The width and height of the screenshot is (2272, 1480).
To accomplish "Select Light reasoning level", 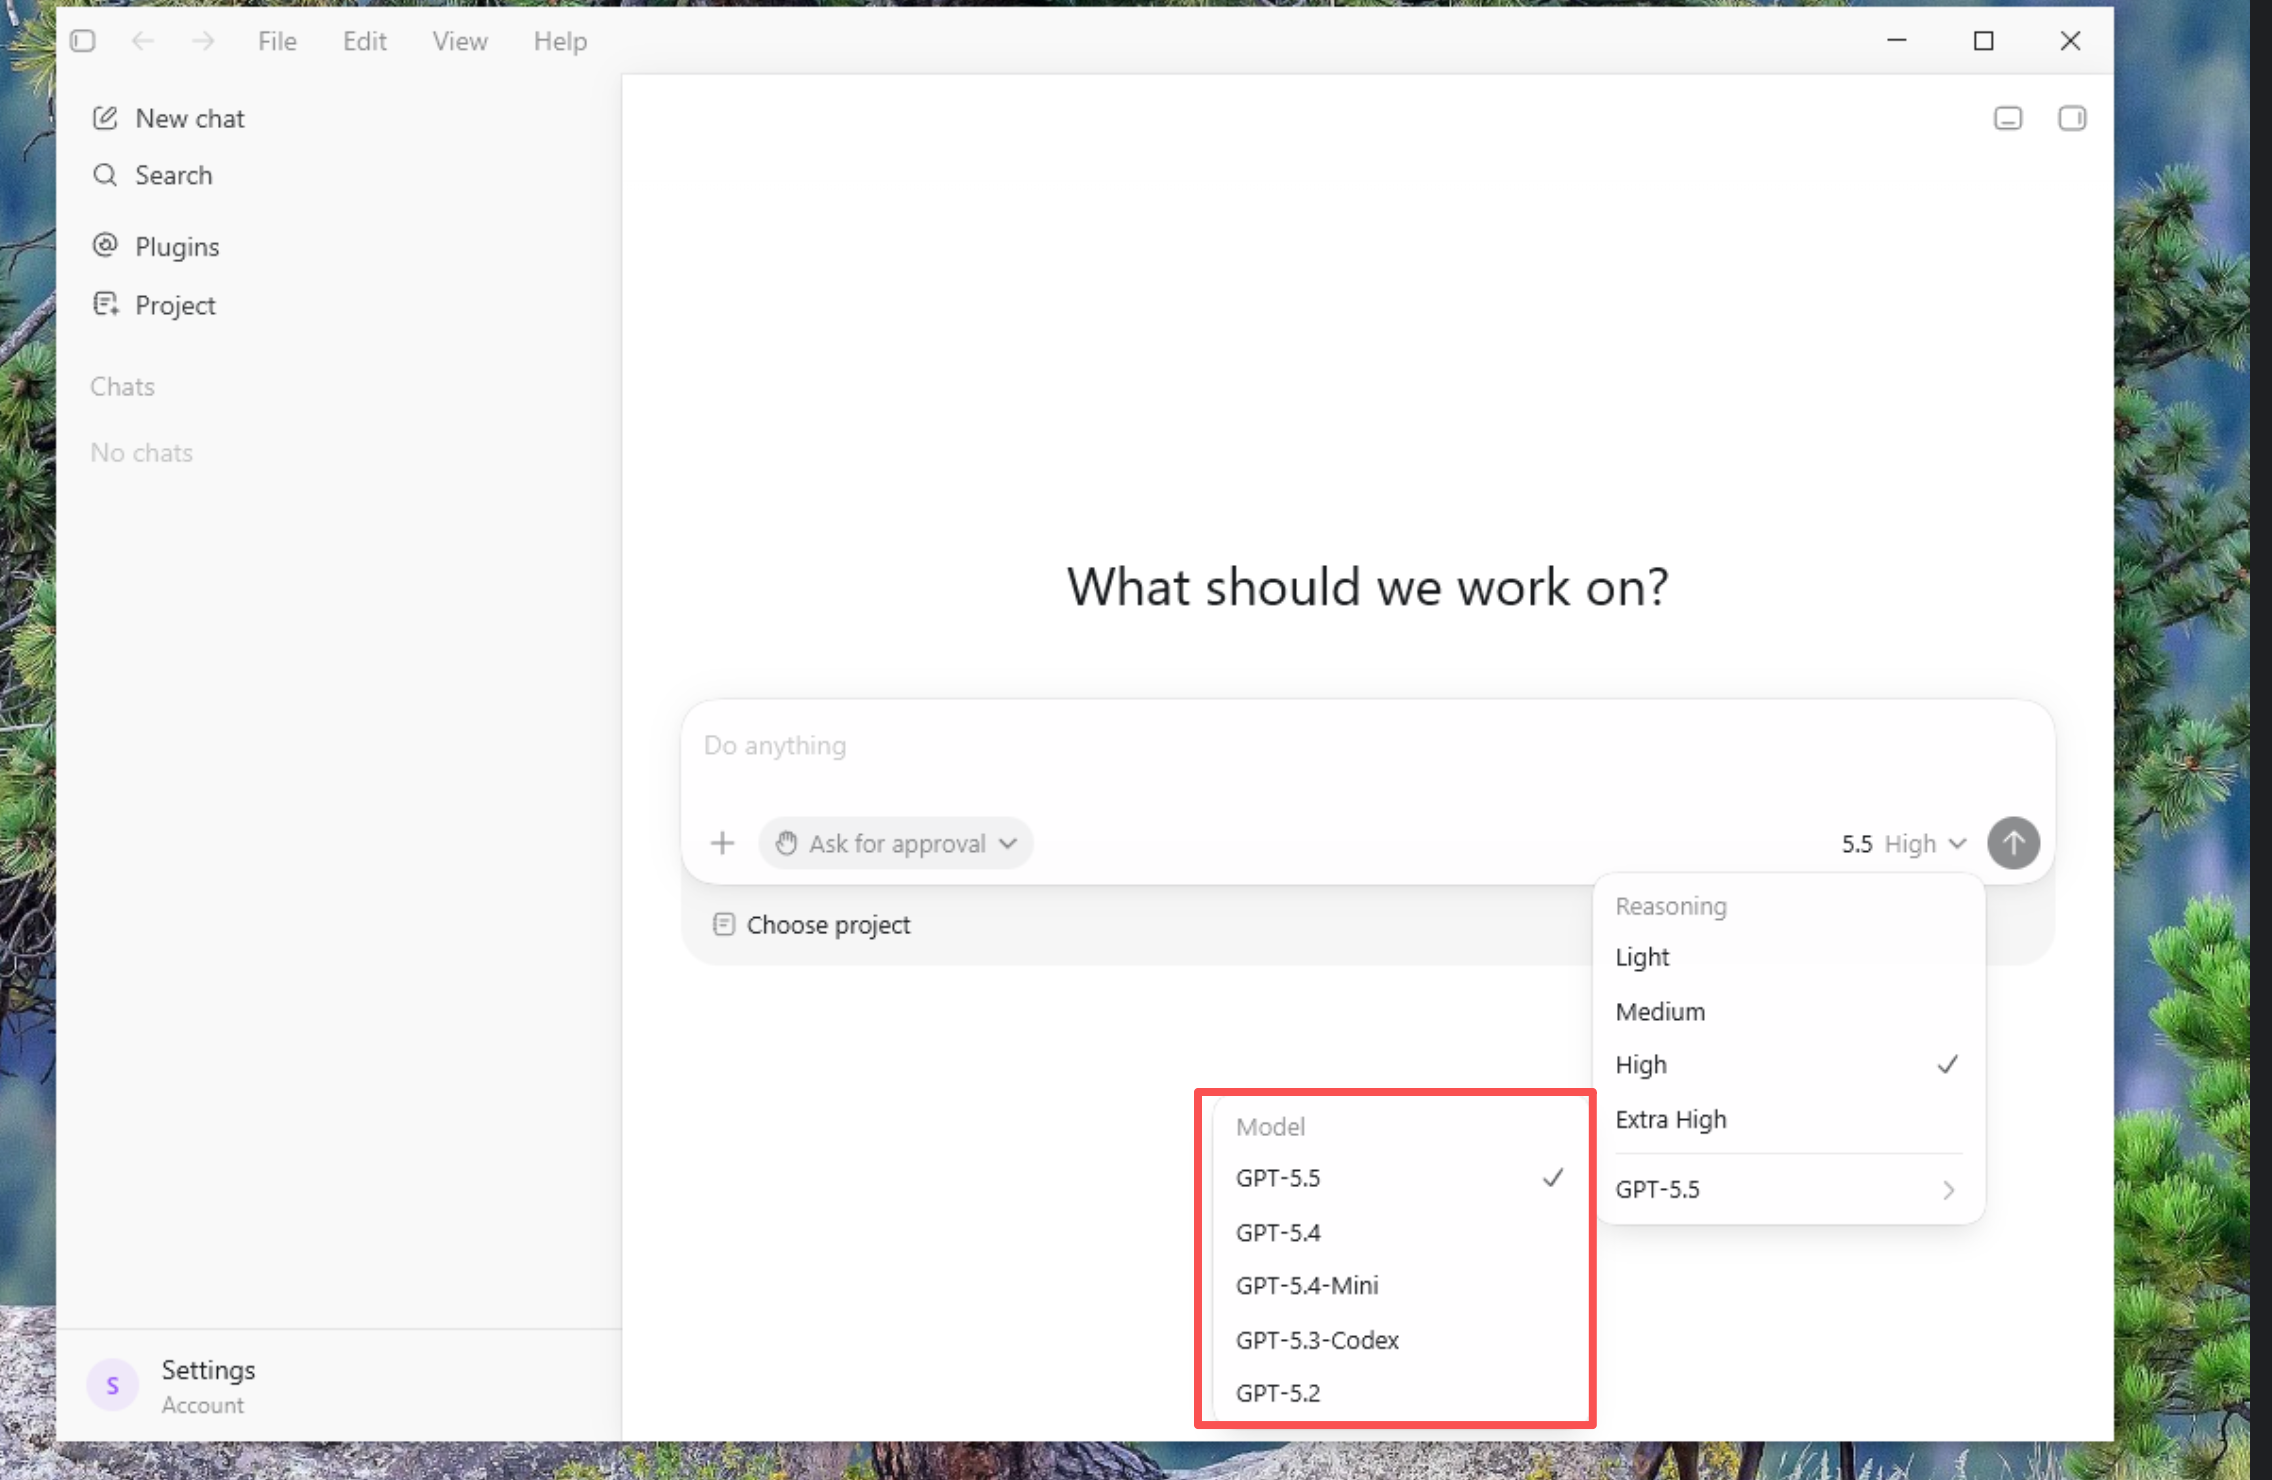I will [1789, 957].
